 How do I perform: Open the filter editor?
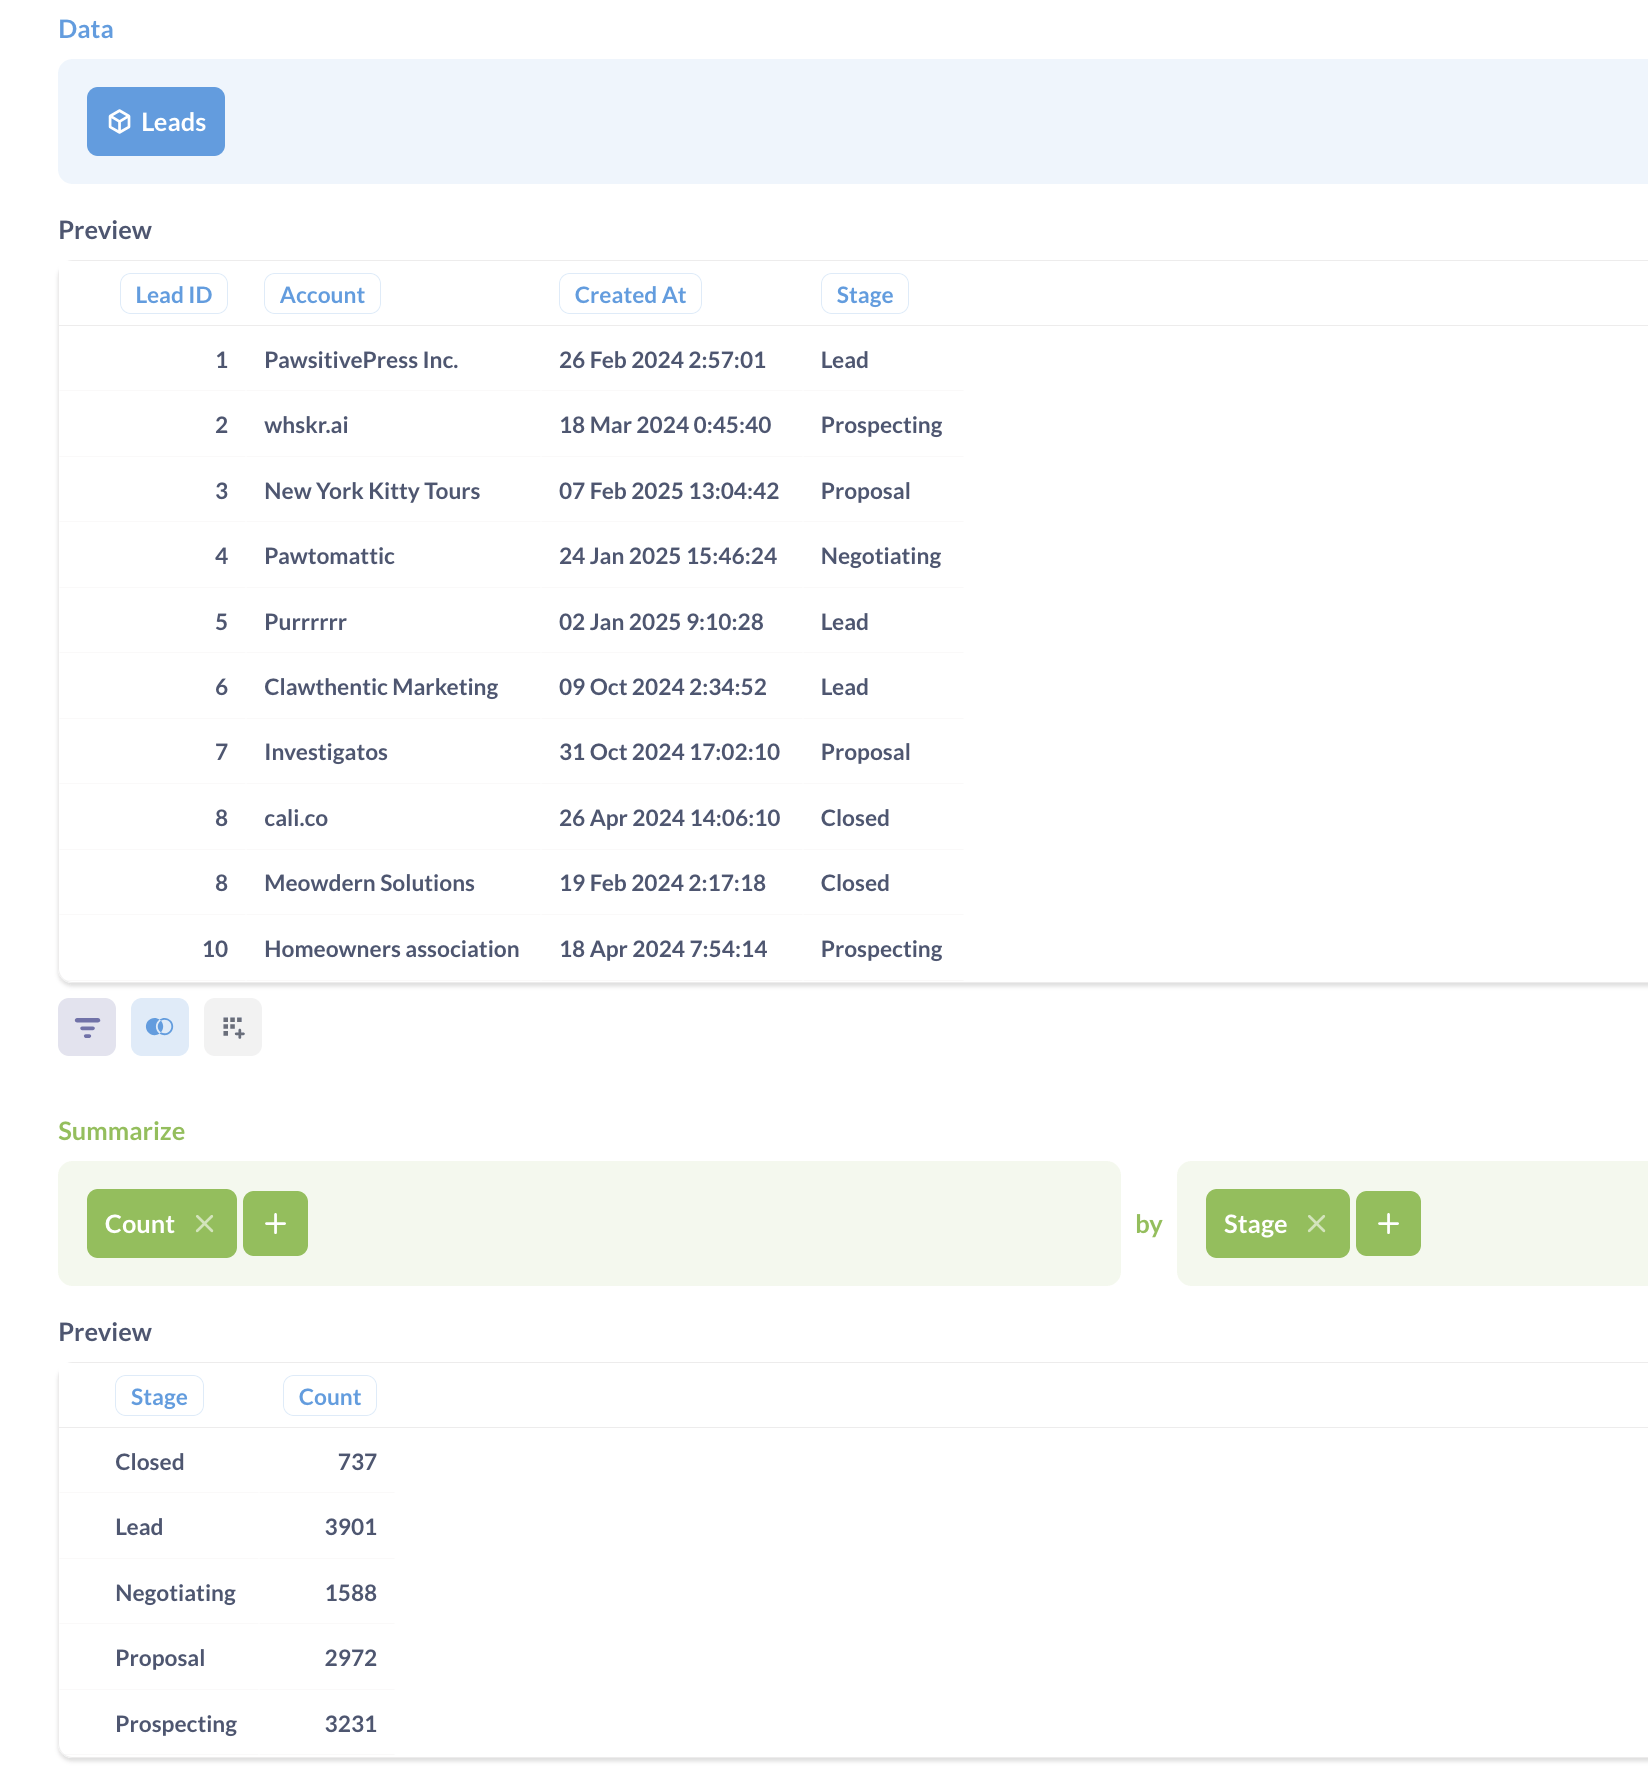pyautogui.click(x=86, y=1027)
